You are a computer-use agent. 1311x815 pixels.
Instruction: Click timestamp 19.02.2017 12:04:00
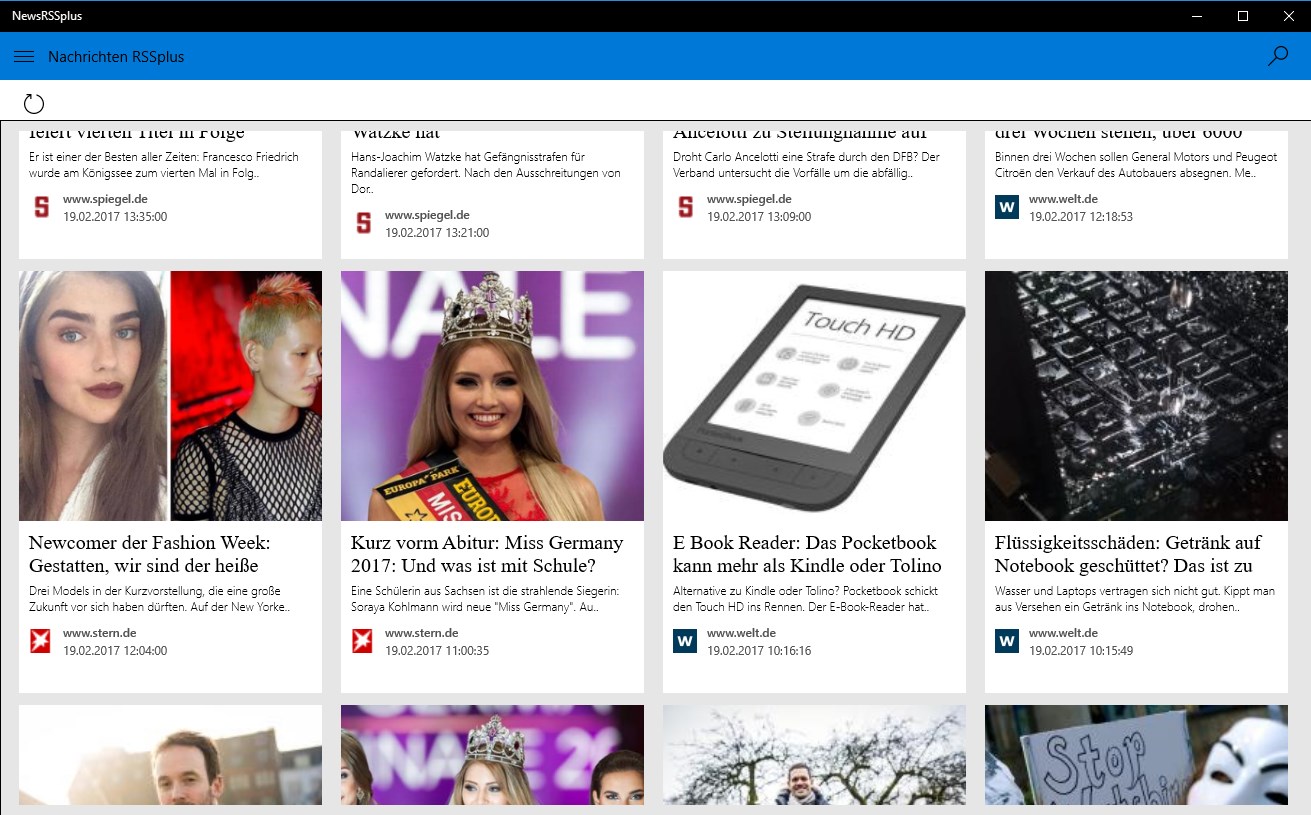point(115,651)
